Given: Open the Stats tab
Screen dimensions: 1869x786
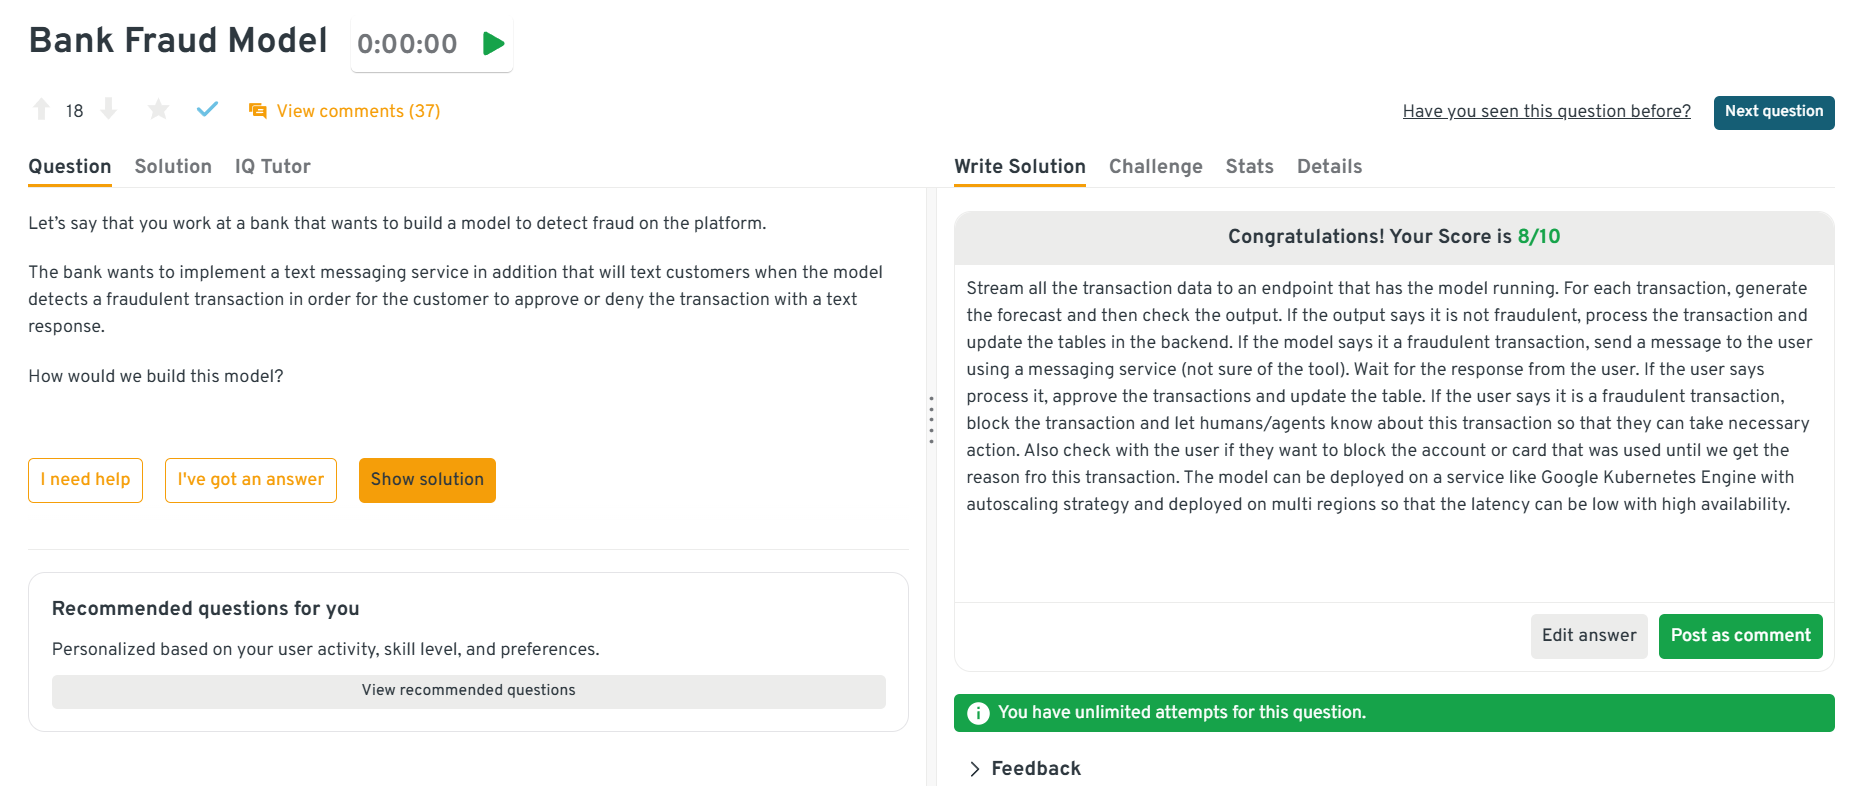Looking at the screenshot, I should [x=1249, y=167].
